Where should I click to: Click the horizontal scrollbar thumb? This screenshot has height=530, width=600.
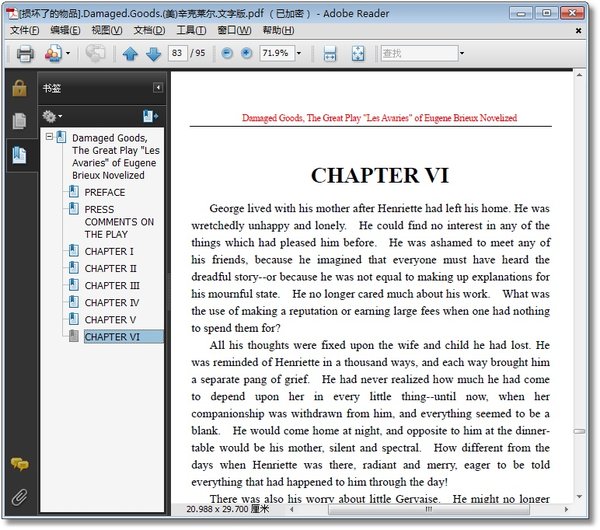(x=429, y=509)
